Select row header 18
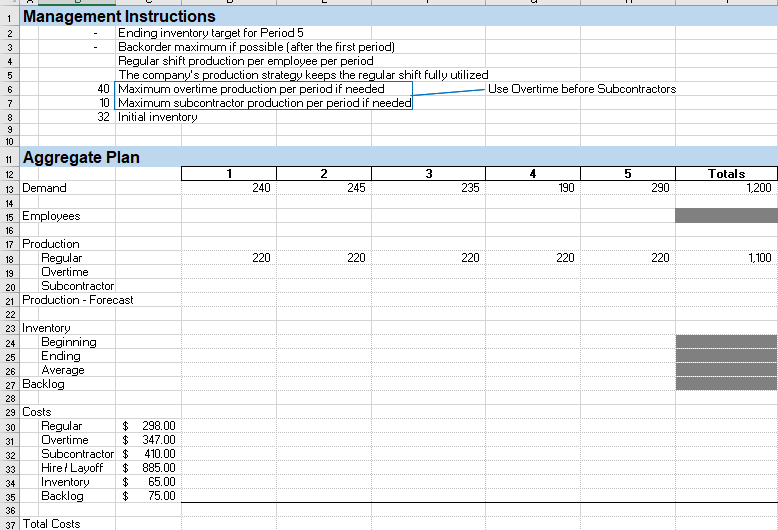The height and width of the screenshot is (530, 778). pos(9,259)
